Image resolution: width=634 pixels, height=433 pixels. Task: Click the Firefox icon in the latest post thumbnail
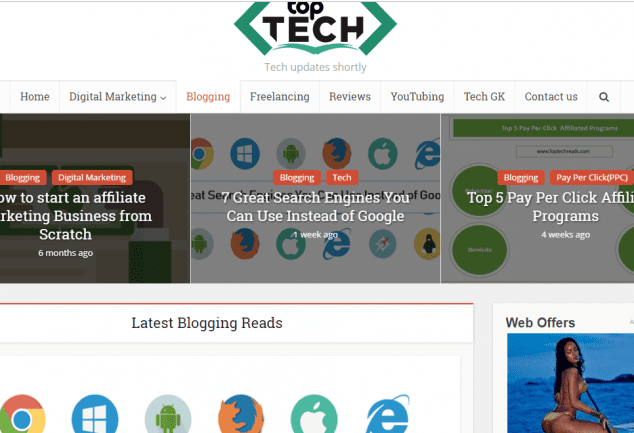(x=241, y=415)
